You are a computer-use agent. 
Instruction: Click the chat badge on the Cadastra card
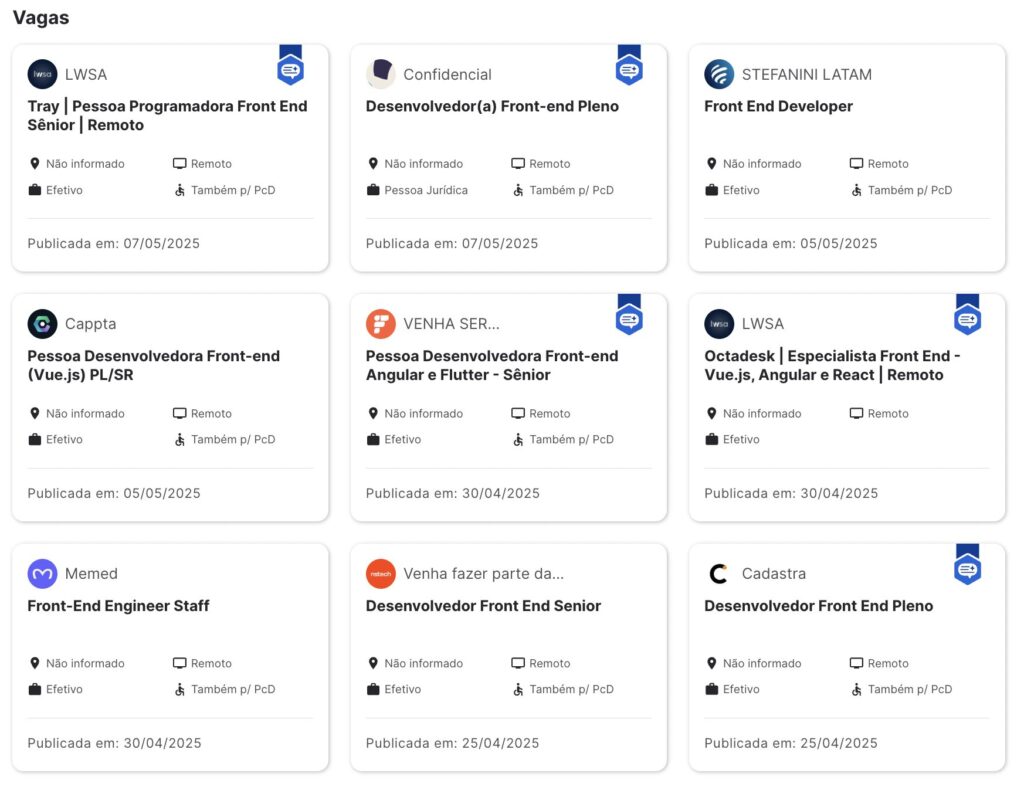967,569
